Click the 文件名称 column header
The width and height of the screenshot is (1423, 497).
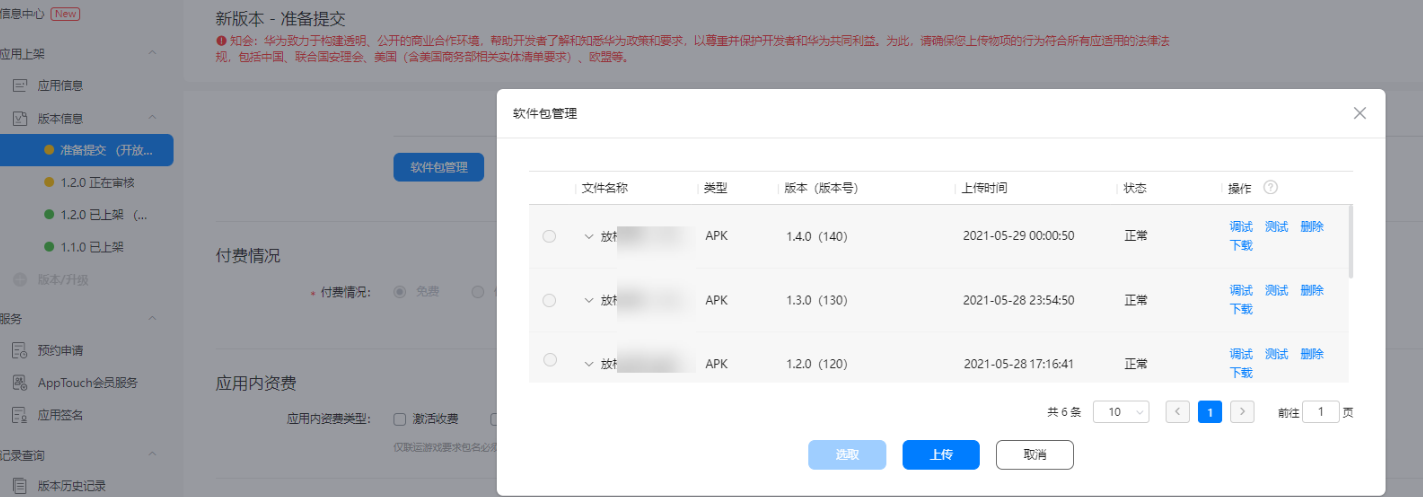point(604,188)
